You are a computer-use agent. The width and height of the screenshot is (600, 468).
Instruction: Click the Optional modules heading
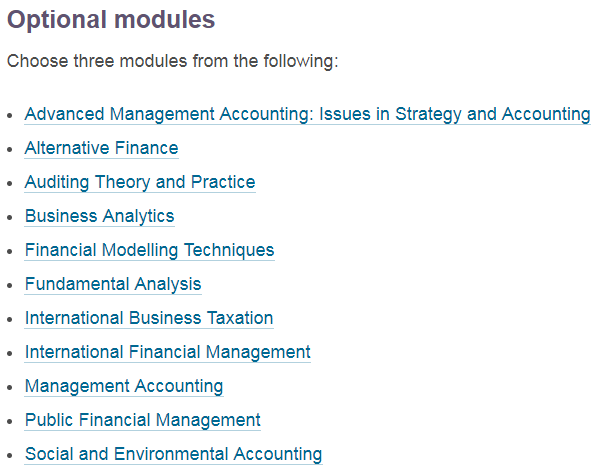point(111,19)
